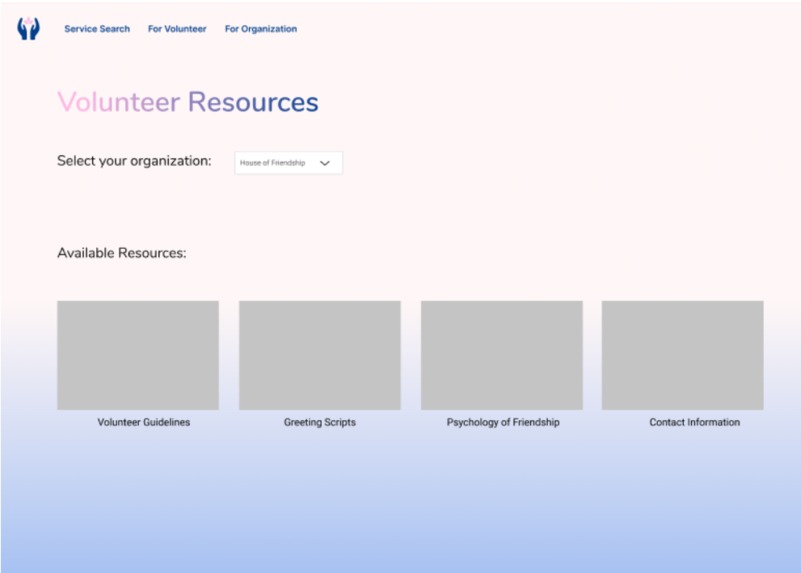Click the Greeting Scripts label
The width and height of the screenshot is (801, 573).
[320, 422]
